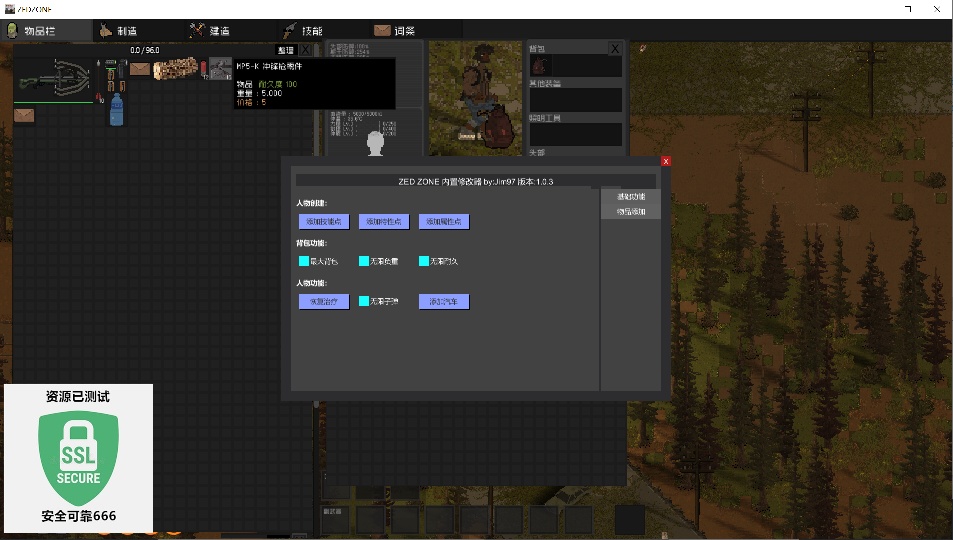Click the HP5-K submachine gun part
Image resolution: width=953 pixels, height=540 pixels.
click(221, 69)
